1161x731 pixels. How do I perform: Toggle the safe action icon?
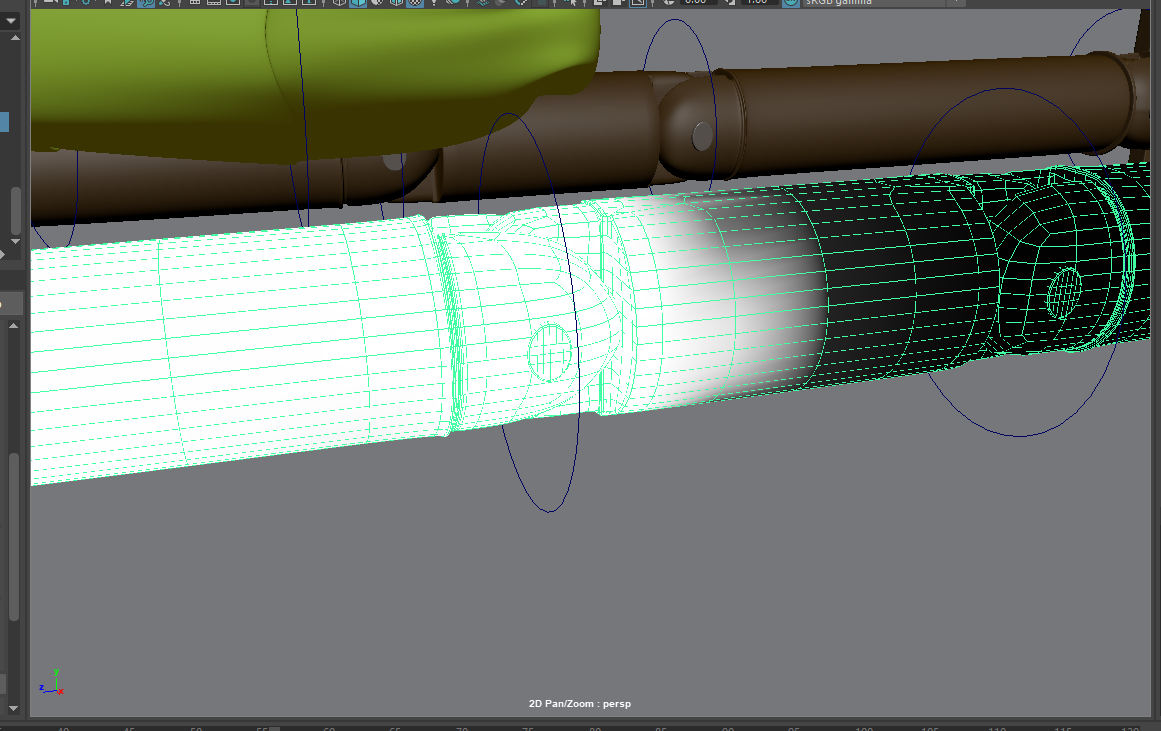click(x=290, y=2)
